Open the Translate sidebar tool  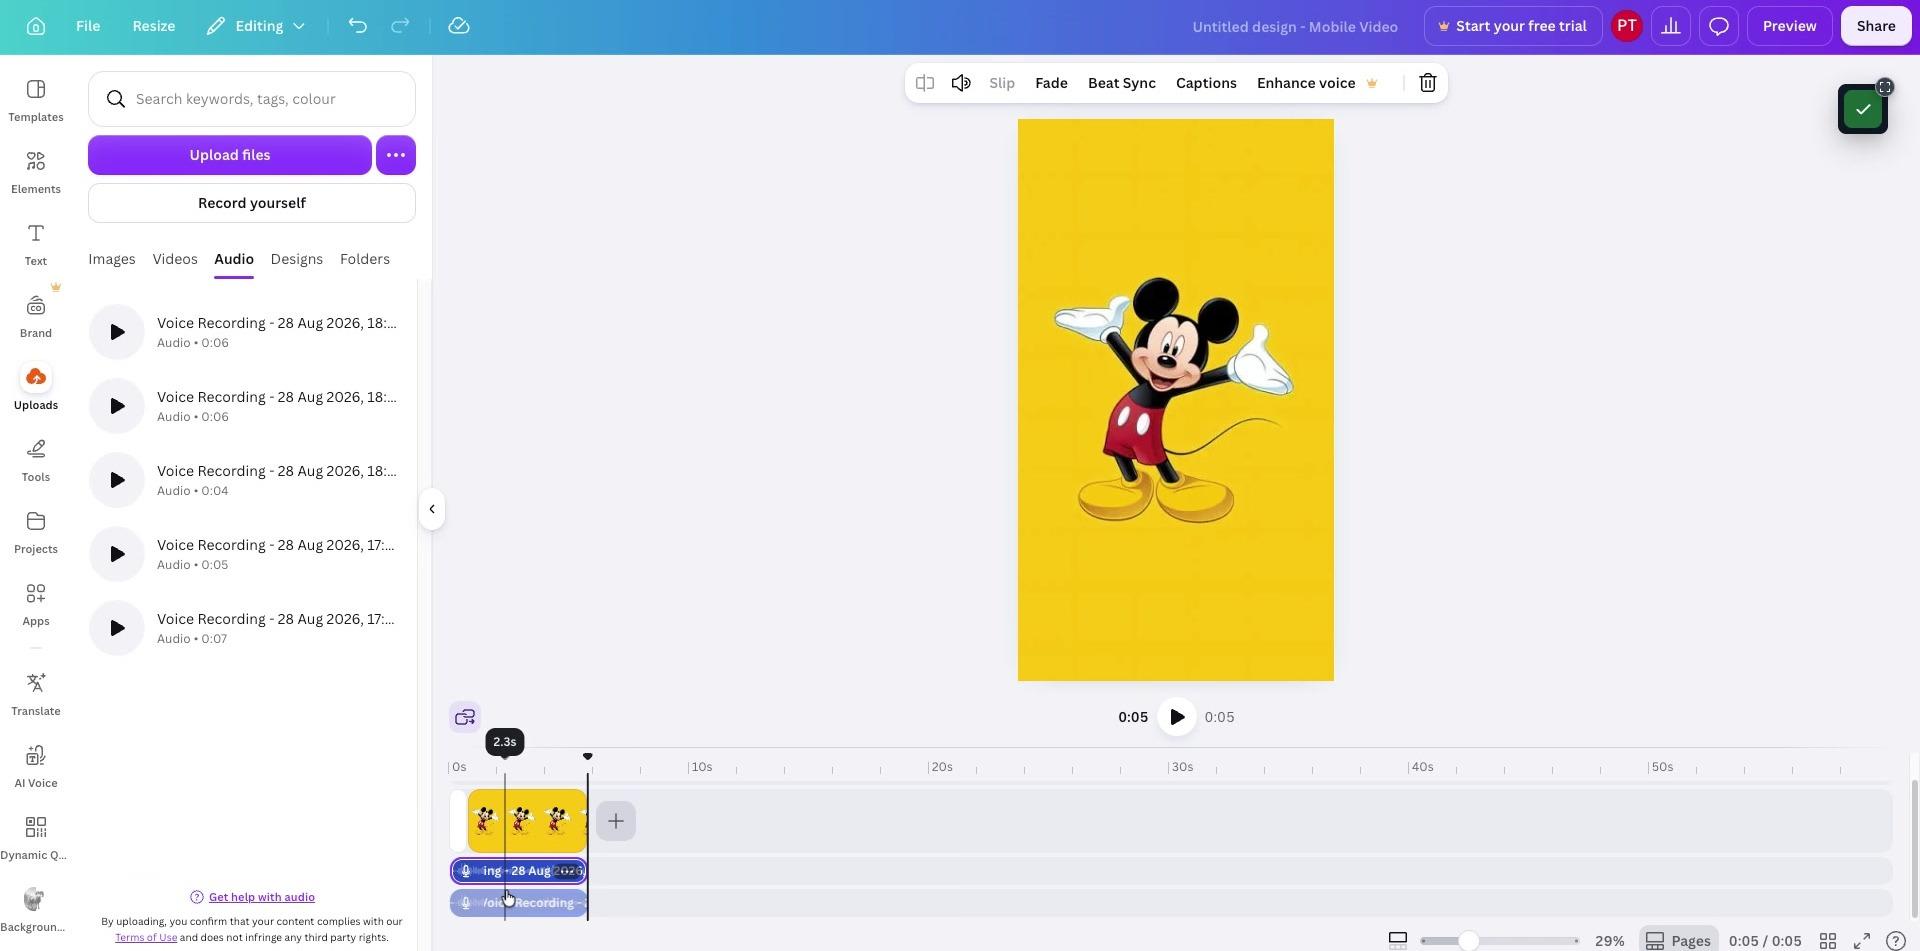click(x=36, y=694)
